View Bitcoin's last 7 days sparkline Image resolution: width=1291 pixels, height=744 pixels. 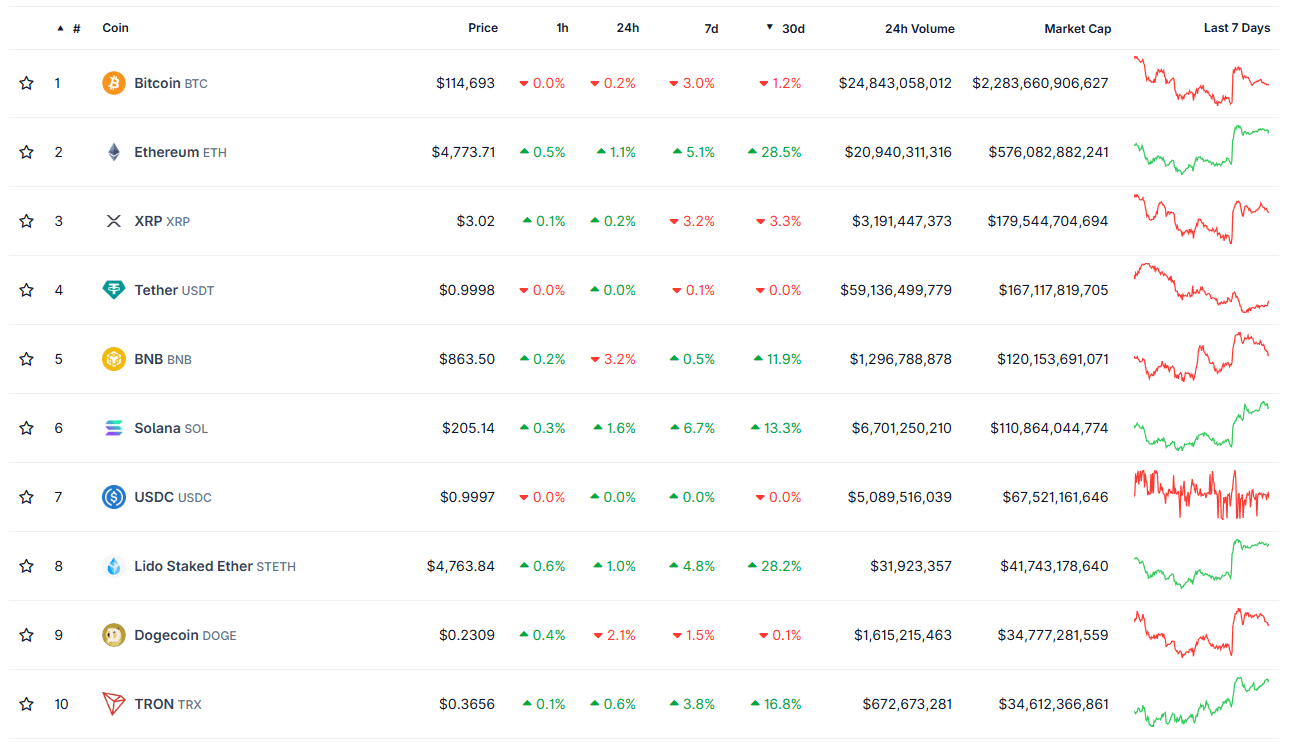coord(1201,80)
